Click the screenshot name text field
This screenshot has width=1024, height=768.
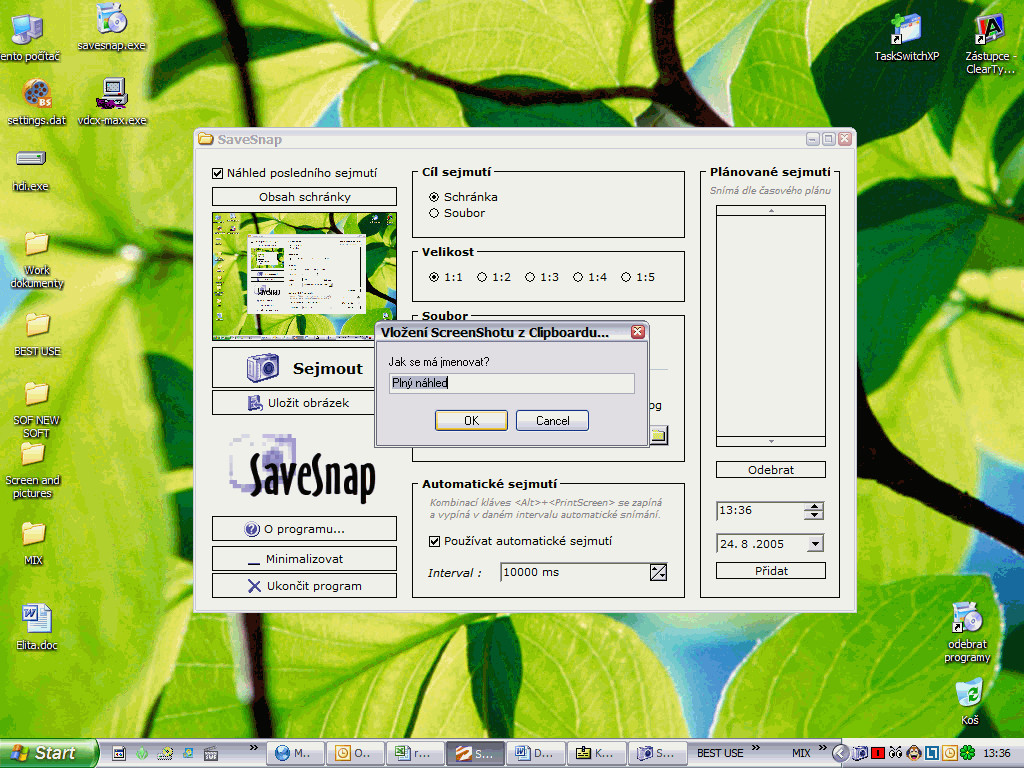(511, 383)
